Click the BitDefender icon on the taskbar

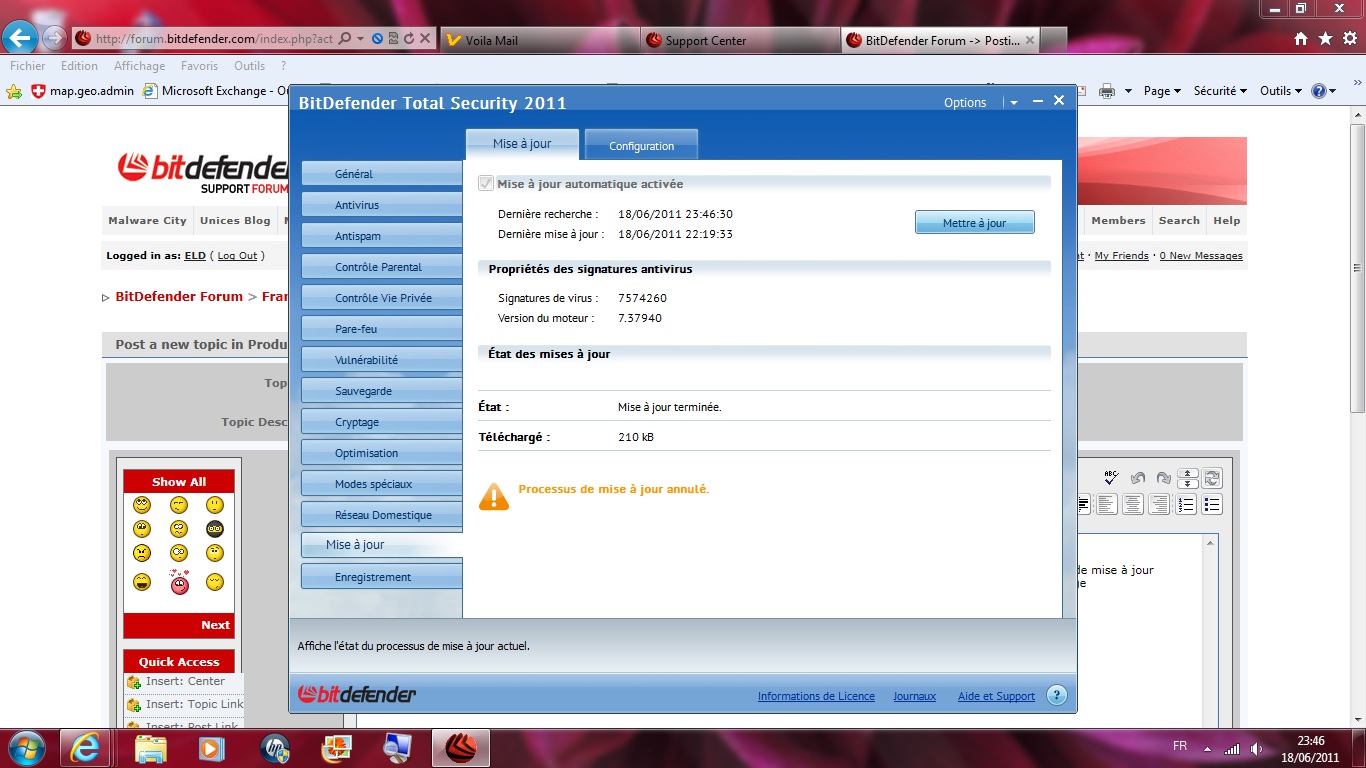pyautogui.click(x=460, y=748)
